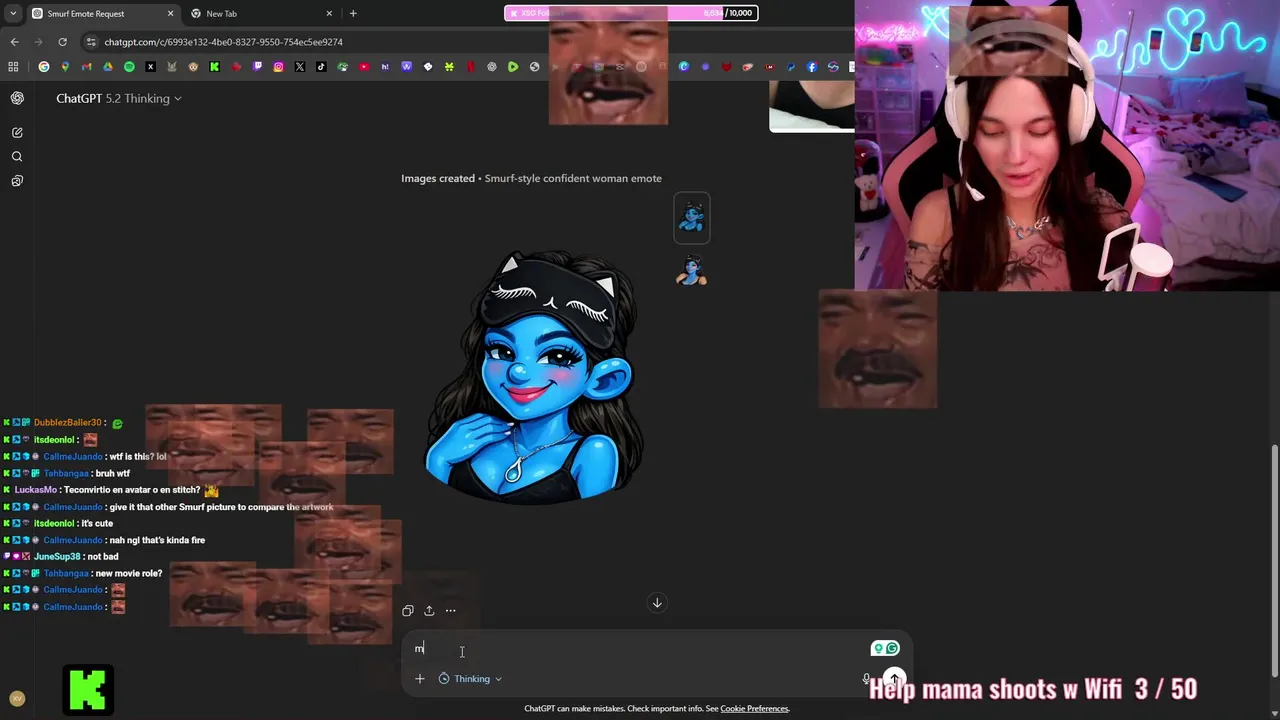Viewport: 1280px width, 720px height.
Task: Select second Smurf image variant thumbnail
Action: (x=692, y=270)
